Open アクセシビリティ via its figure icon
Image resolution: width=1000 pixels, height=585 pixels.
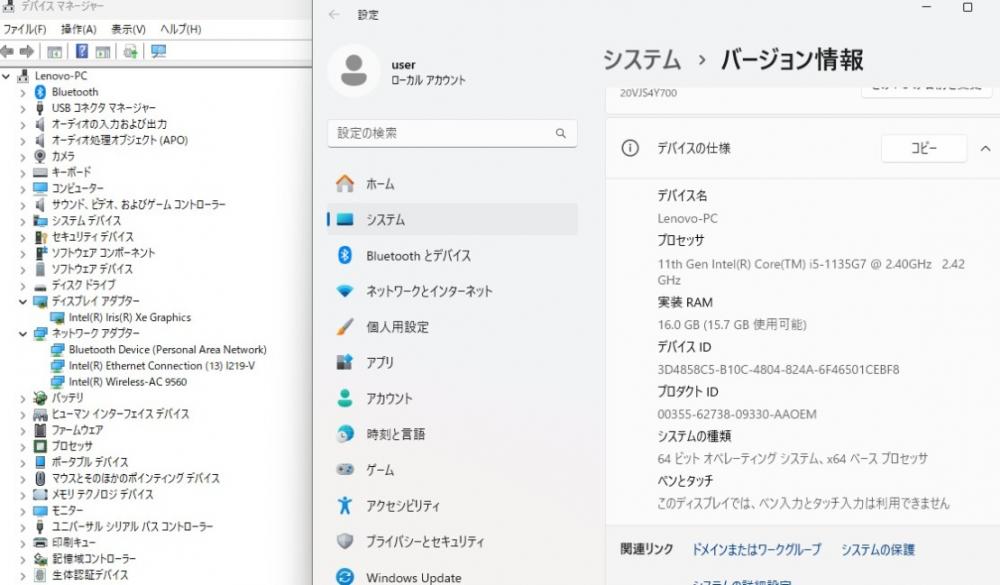[345, 505]
